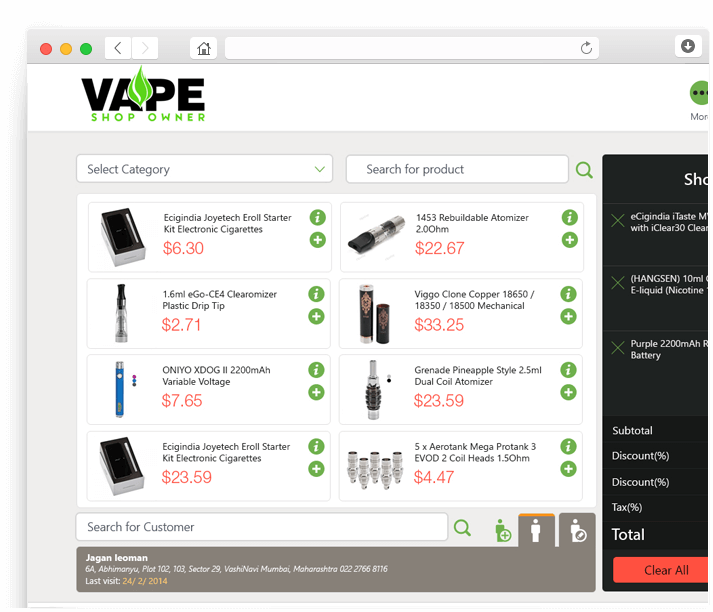View info for Grenade Pineapple Style Atomizer

coord(568,370)
